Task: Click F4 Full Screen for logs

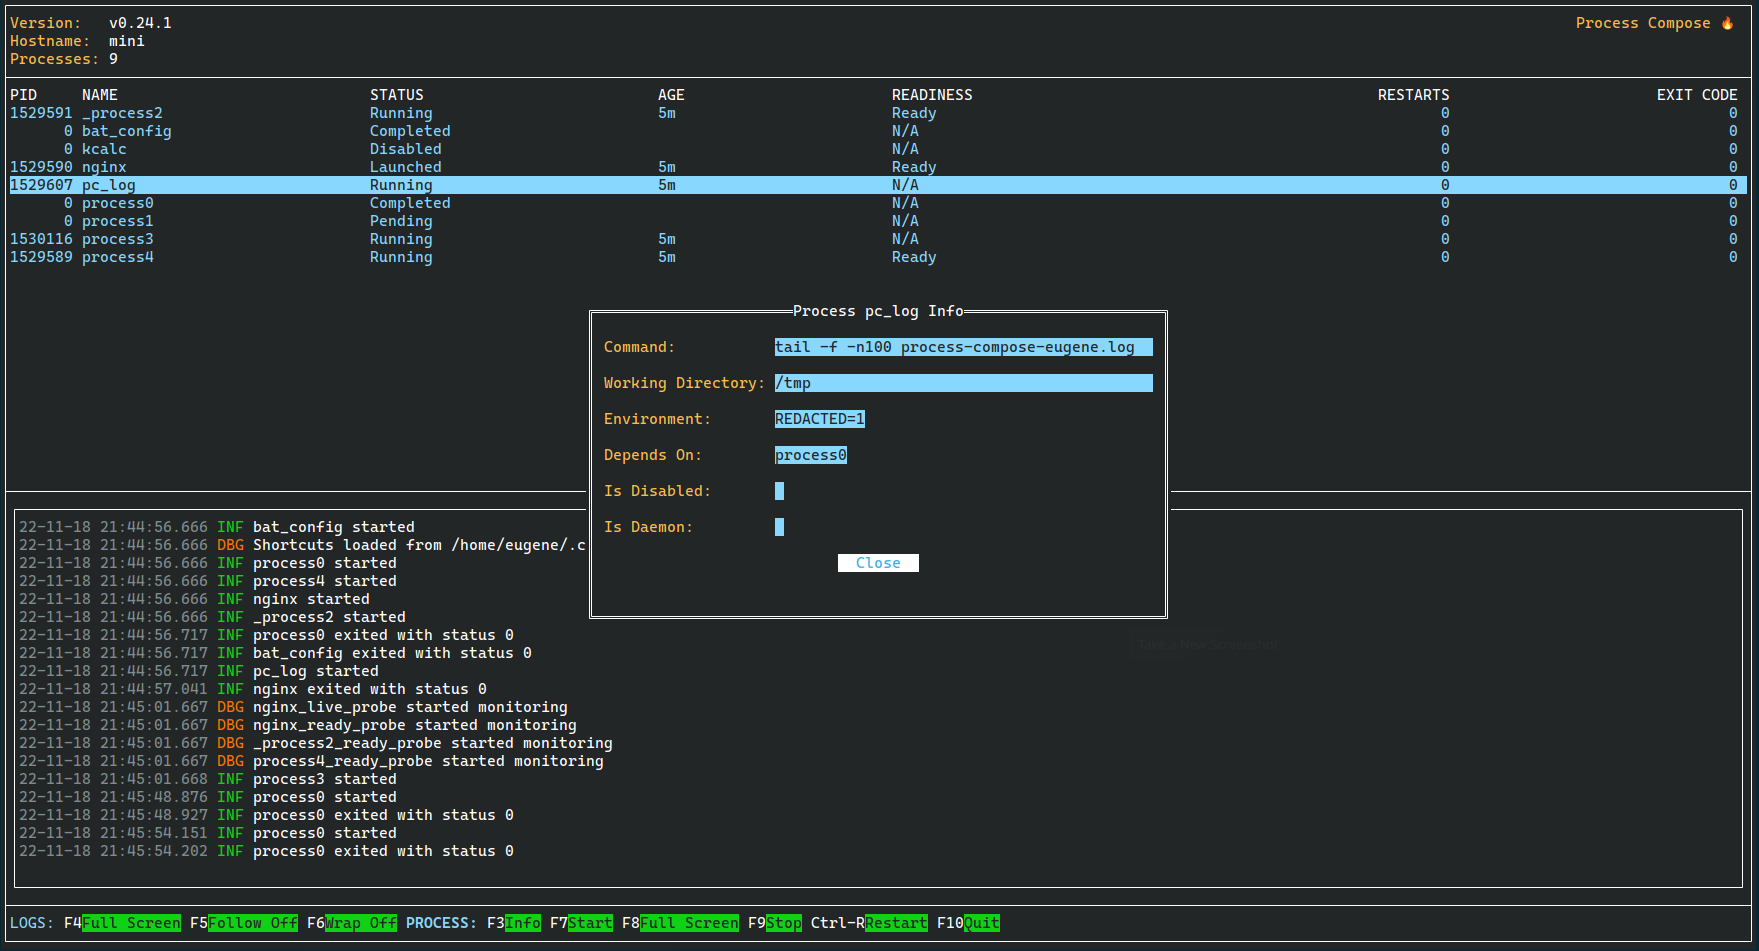Action: tap(122, 923)
